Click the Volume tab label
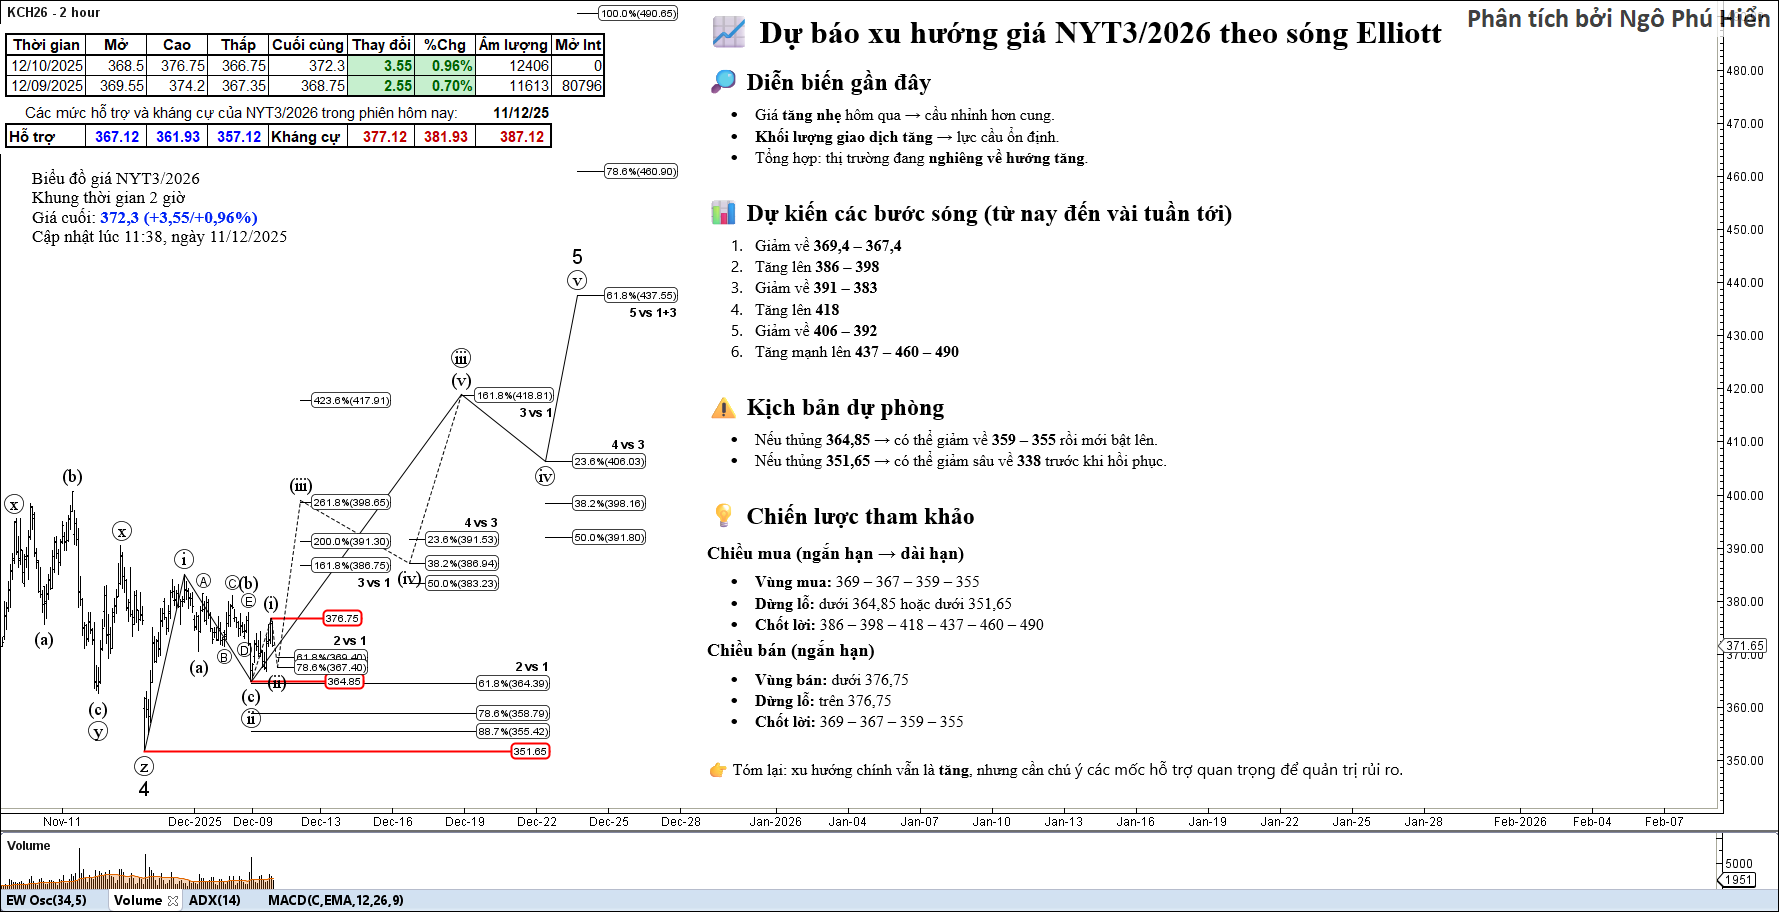The image size is (1779, 912). [x=137, y=900]
